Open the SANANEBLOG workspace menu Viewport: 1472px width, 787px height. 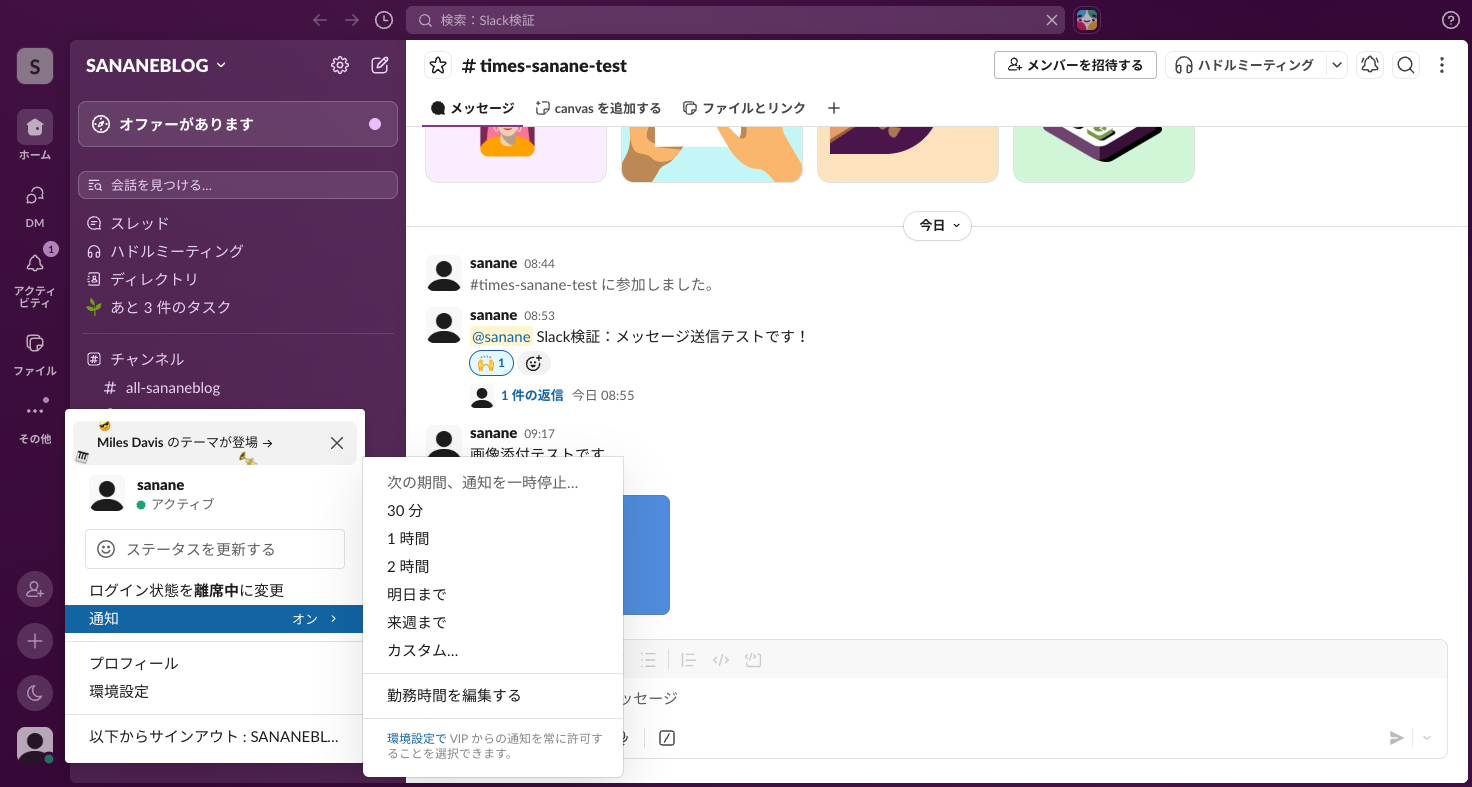[x=156, y=65]
